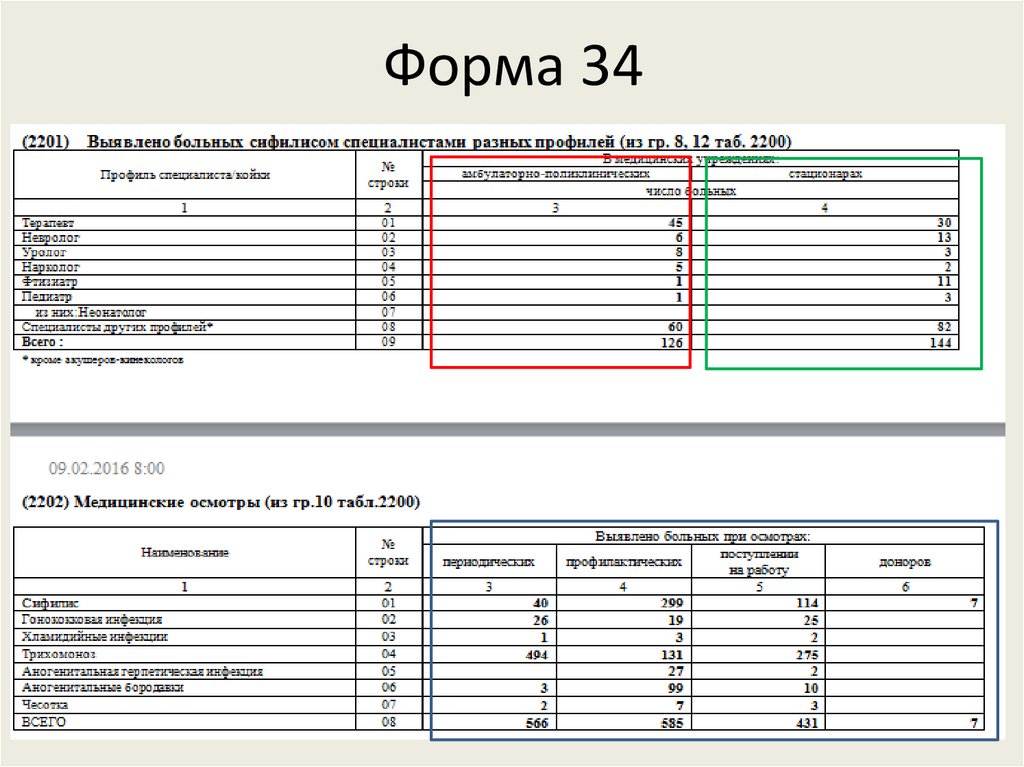Click value 494 in the Трихомоноз row
Image resolution: width=1024 pixels, height=767 pixels.
537,655
